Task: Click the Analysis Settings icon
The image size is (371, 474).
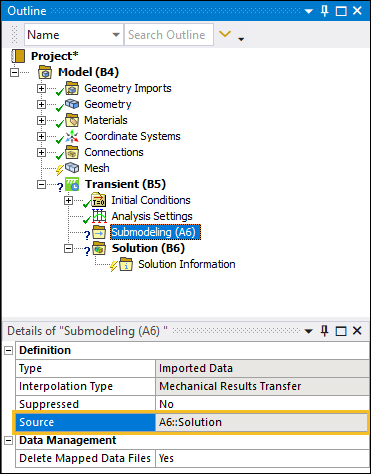Action: point(99,216)
